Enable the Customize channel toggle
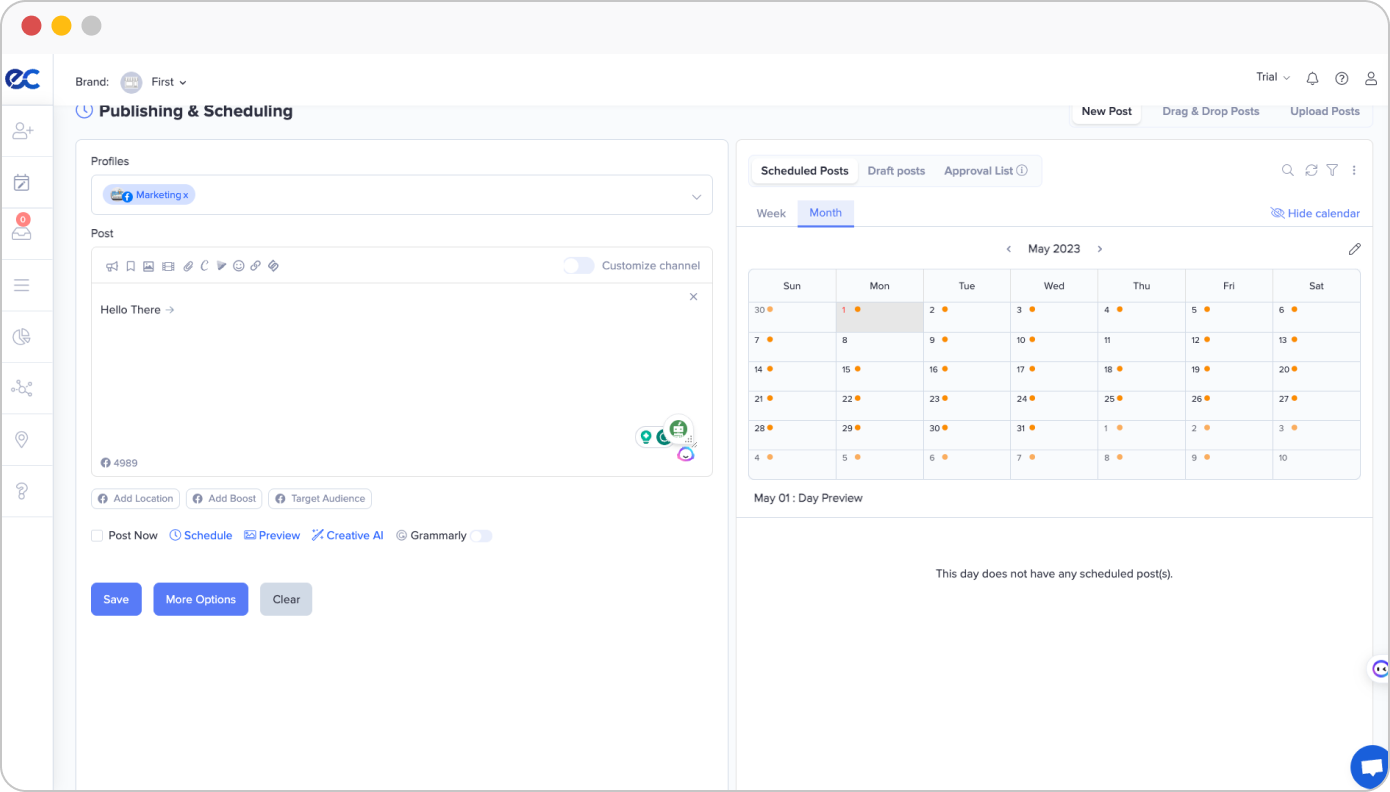 click(578, 266)
